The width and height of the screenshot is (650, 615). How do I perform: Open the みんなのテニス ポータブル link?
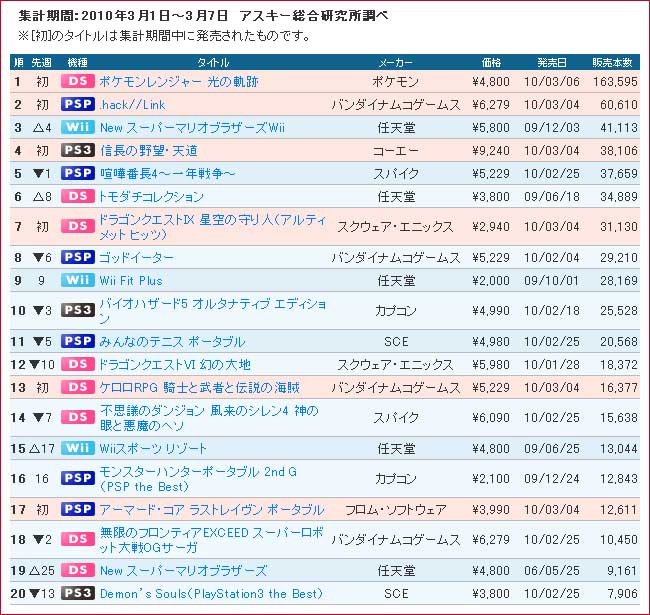[172, 341]
